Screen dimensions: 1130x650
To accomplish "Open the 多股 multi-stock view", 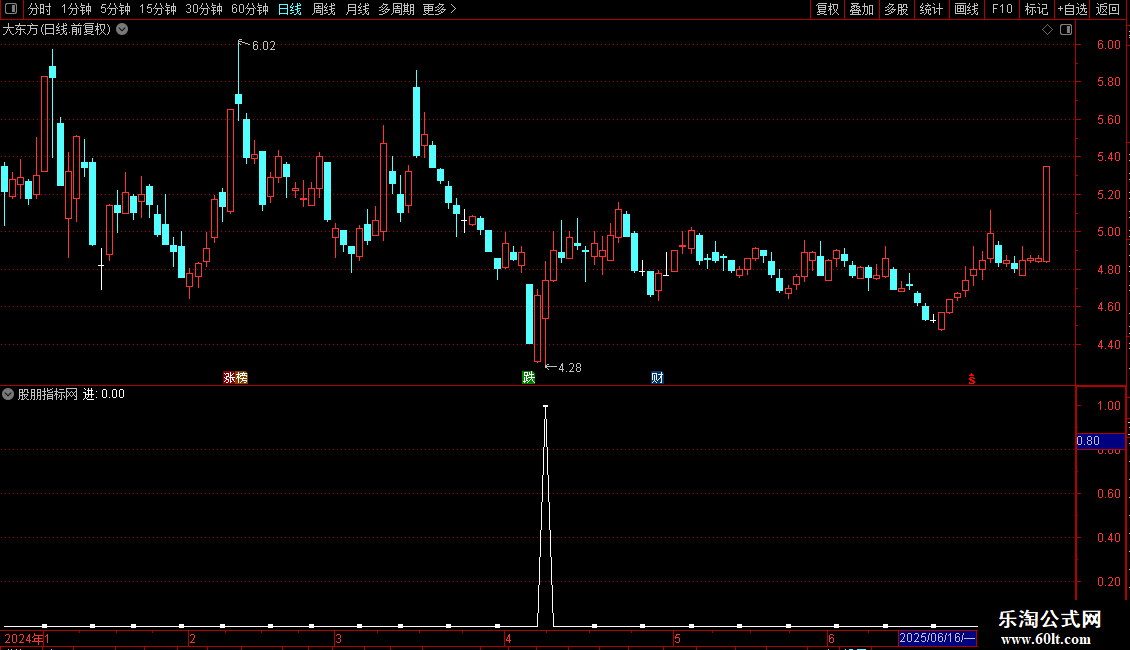I will coord(896,9).
